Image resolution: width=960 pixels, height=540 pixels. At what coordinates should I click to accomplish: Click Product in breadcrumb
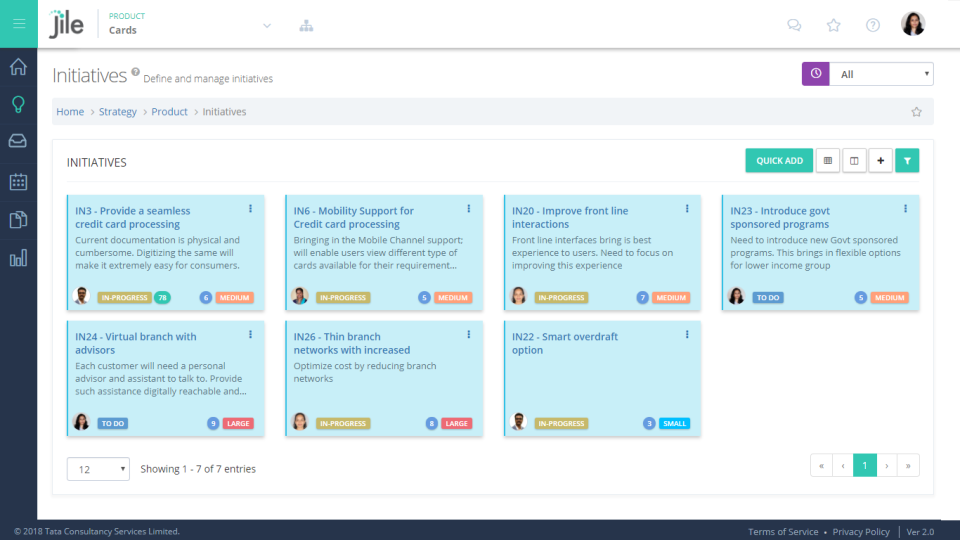[x=169, y=112]
